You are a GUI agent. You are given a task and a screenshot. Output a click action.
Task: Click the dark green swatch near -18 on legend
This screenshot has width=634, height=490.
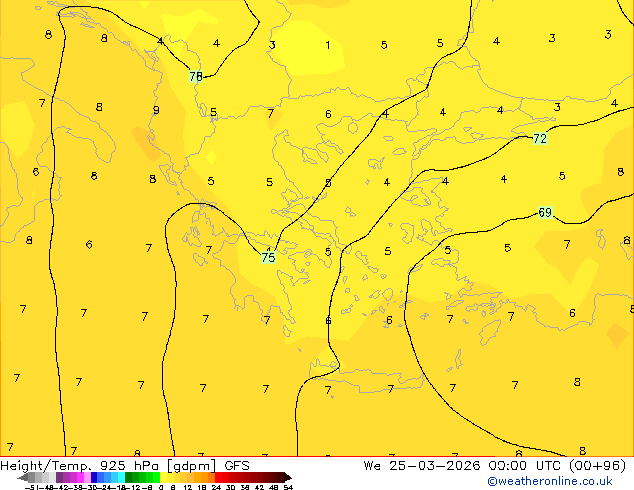(129, 477)
